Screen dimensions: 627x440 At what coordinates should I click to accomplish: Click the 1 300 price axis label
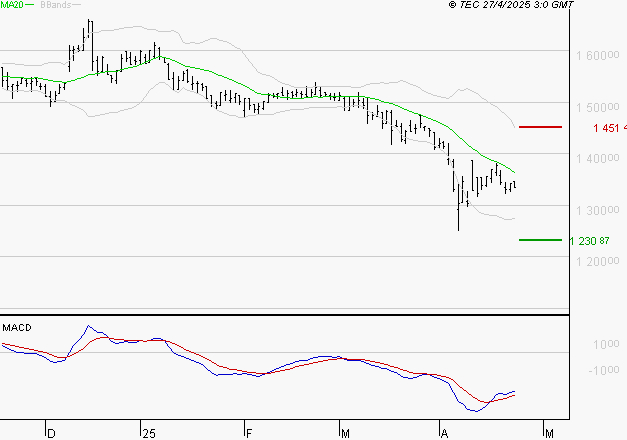point(596,211)
